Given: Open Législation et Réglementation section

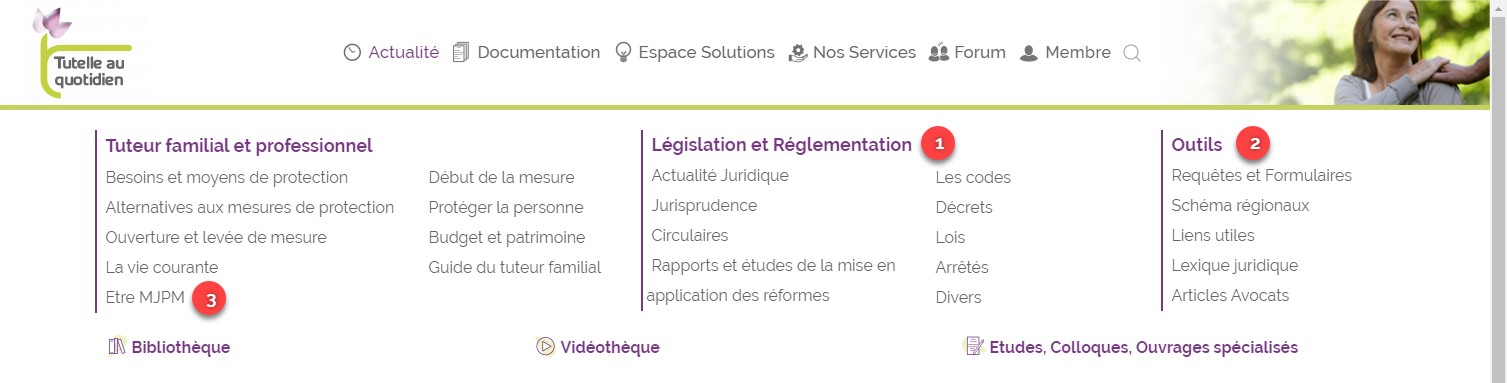Looking at the screenshot, I should pos(782,145).
